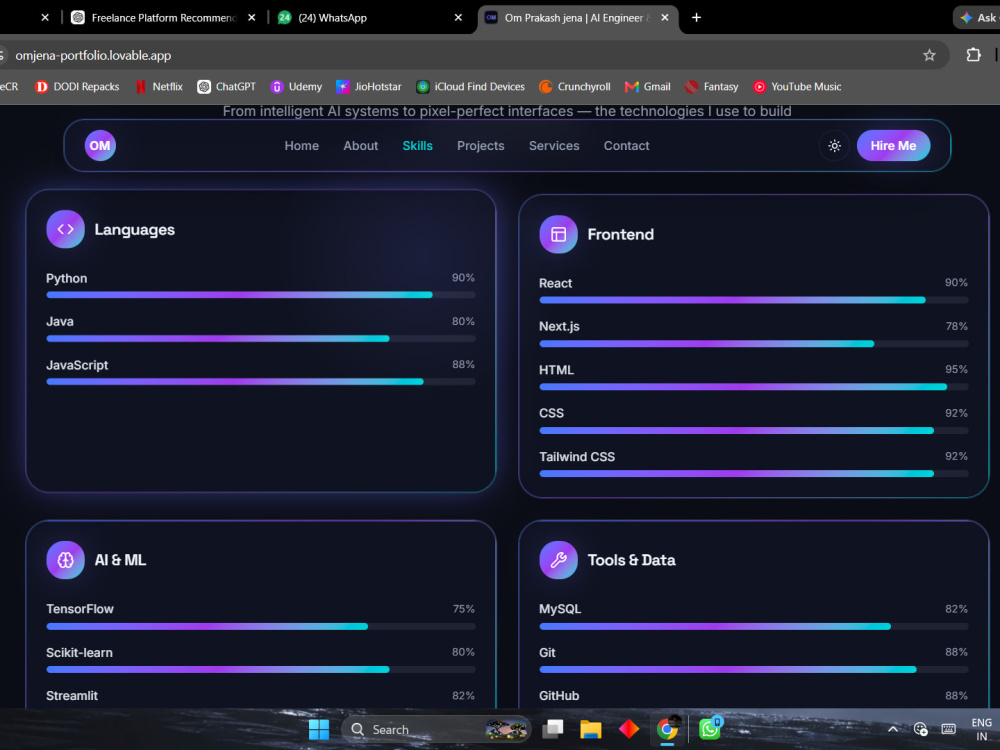Click the HTML progress bar
The height and width of the screenshot is (750, 1000).
[754, 386]
